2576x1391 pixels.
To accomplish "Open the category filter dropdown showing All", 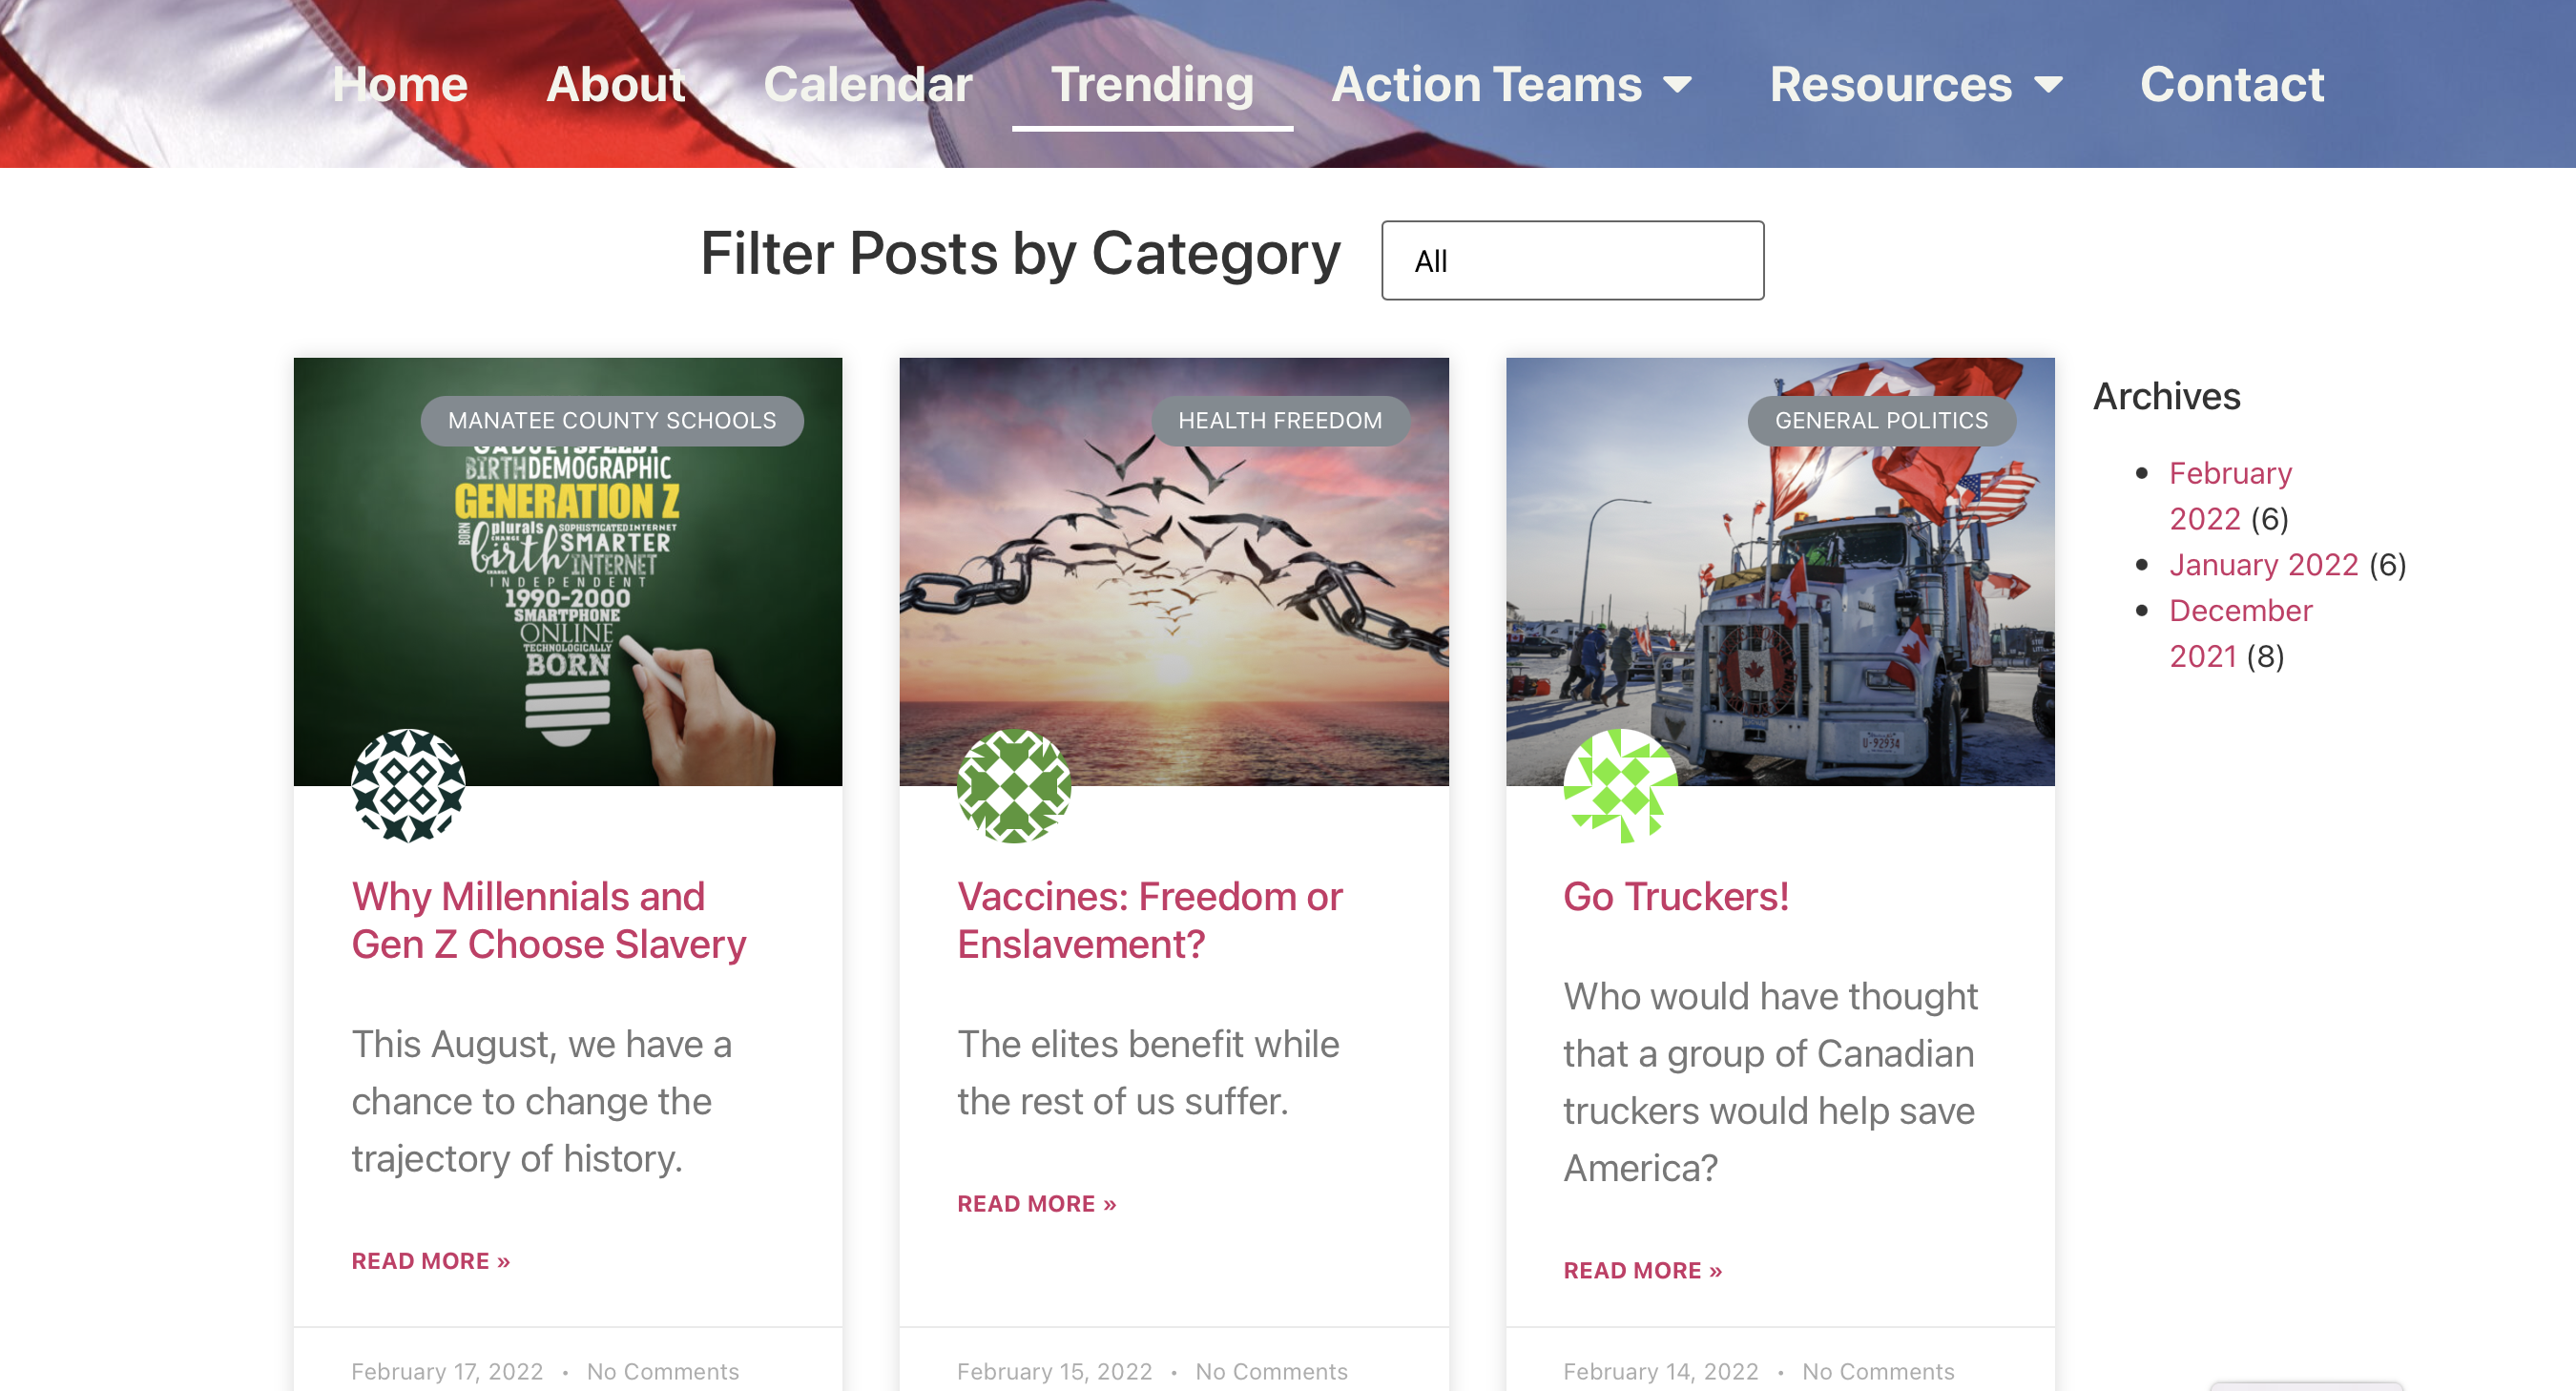I will point(1573,260).
